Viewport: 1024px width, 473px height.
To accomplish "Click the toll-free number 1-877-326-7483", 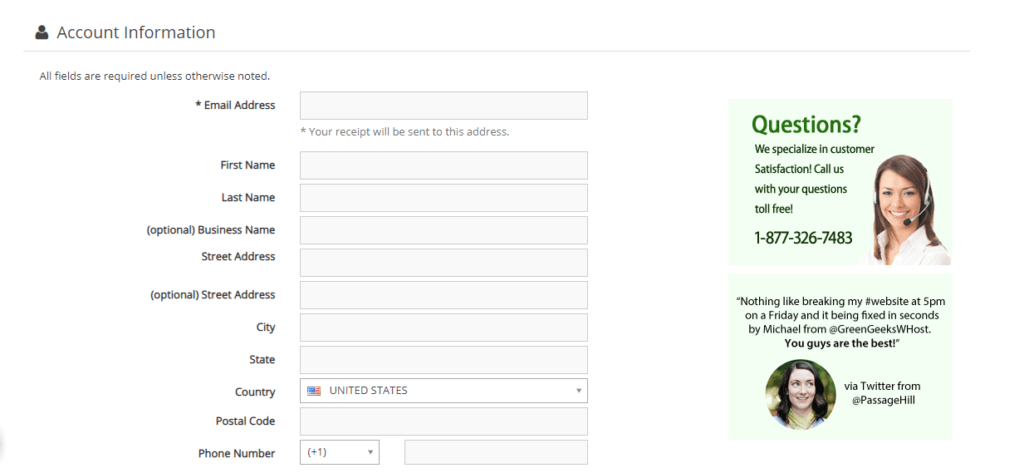I will [x=803, y=238].
